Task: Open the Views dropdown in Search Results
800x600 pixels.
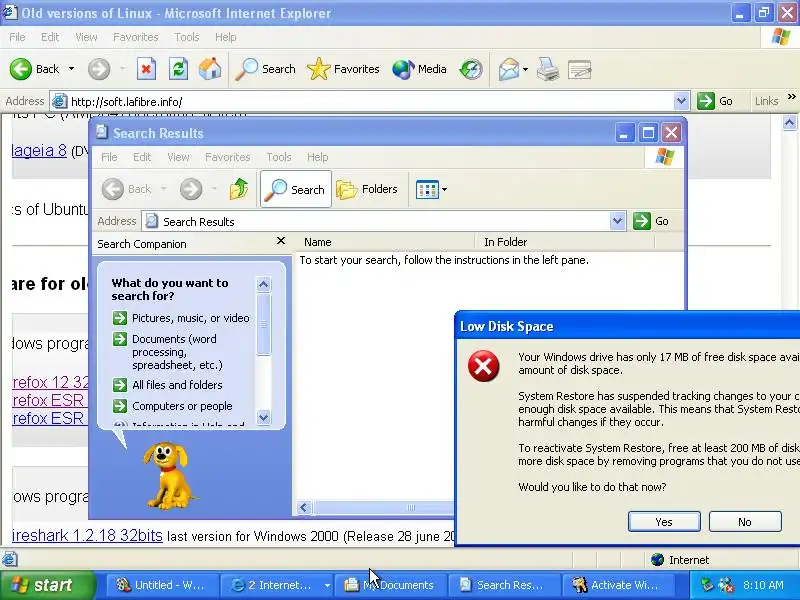Action: click(x=431, y=189)
